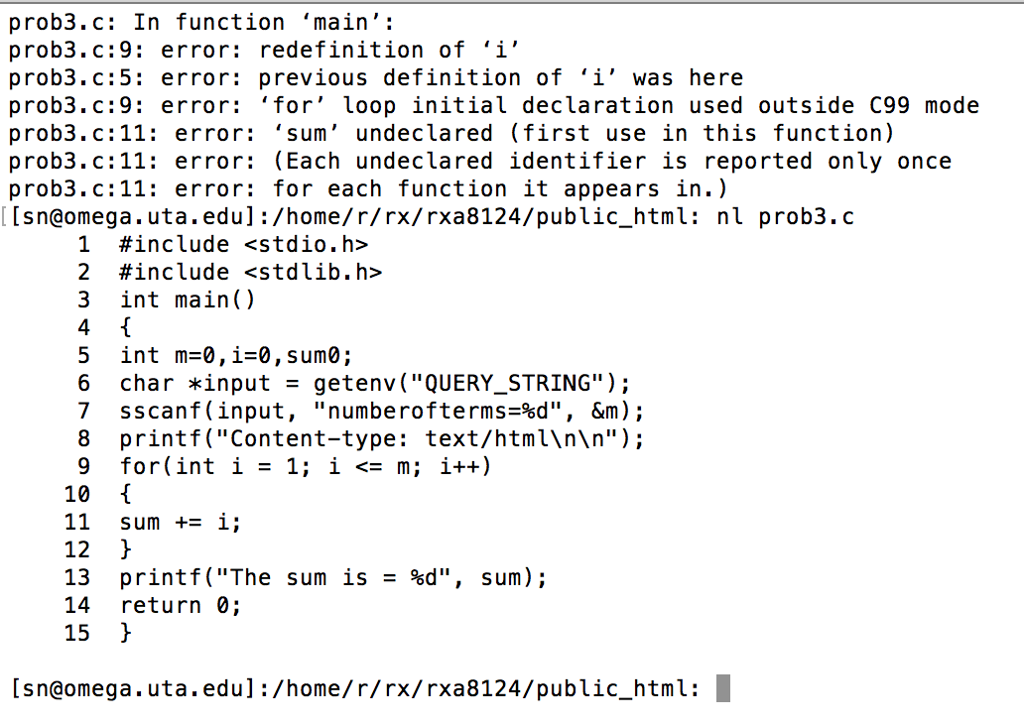This screenshot has width=1024, height=724.
Task: Click the 'sum undeclared' error line
Action: point(451,134)
